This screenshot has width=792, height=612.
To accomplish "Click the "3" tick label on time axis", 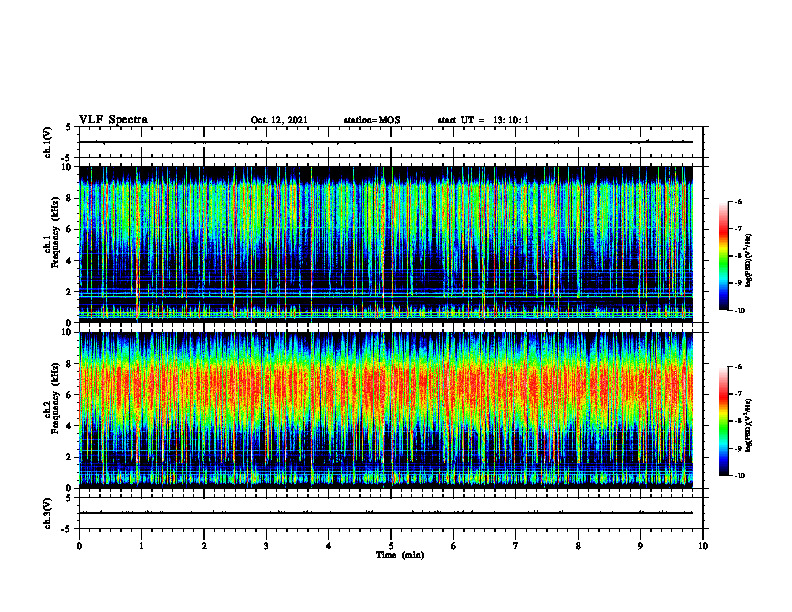I will 266,546.
